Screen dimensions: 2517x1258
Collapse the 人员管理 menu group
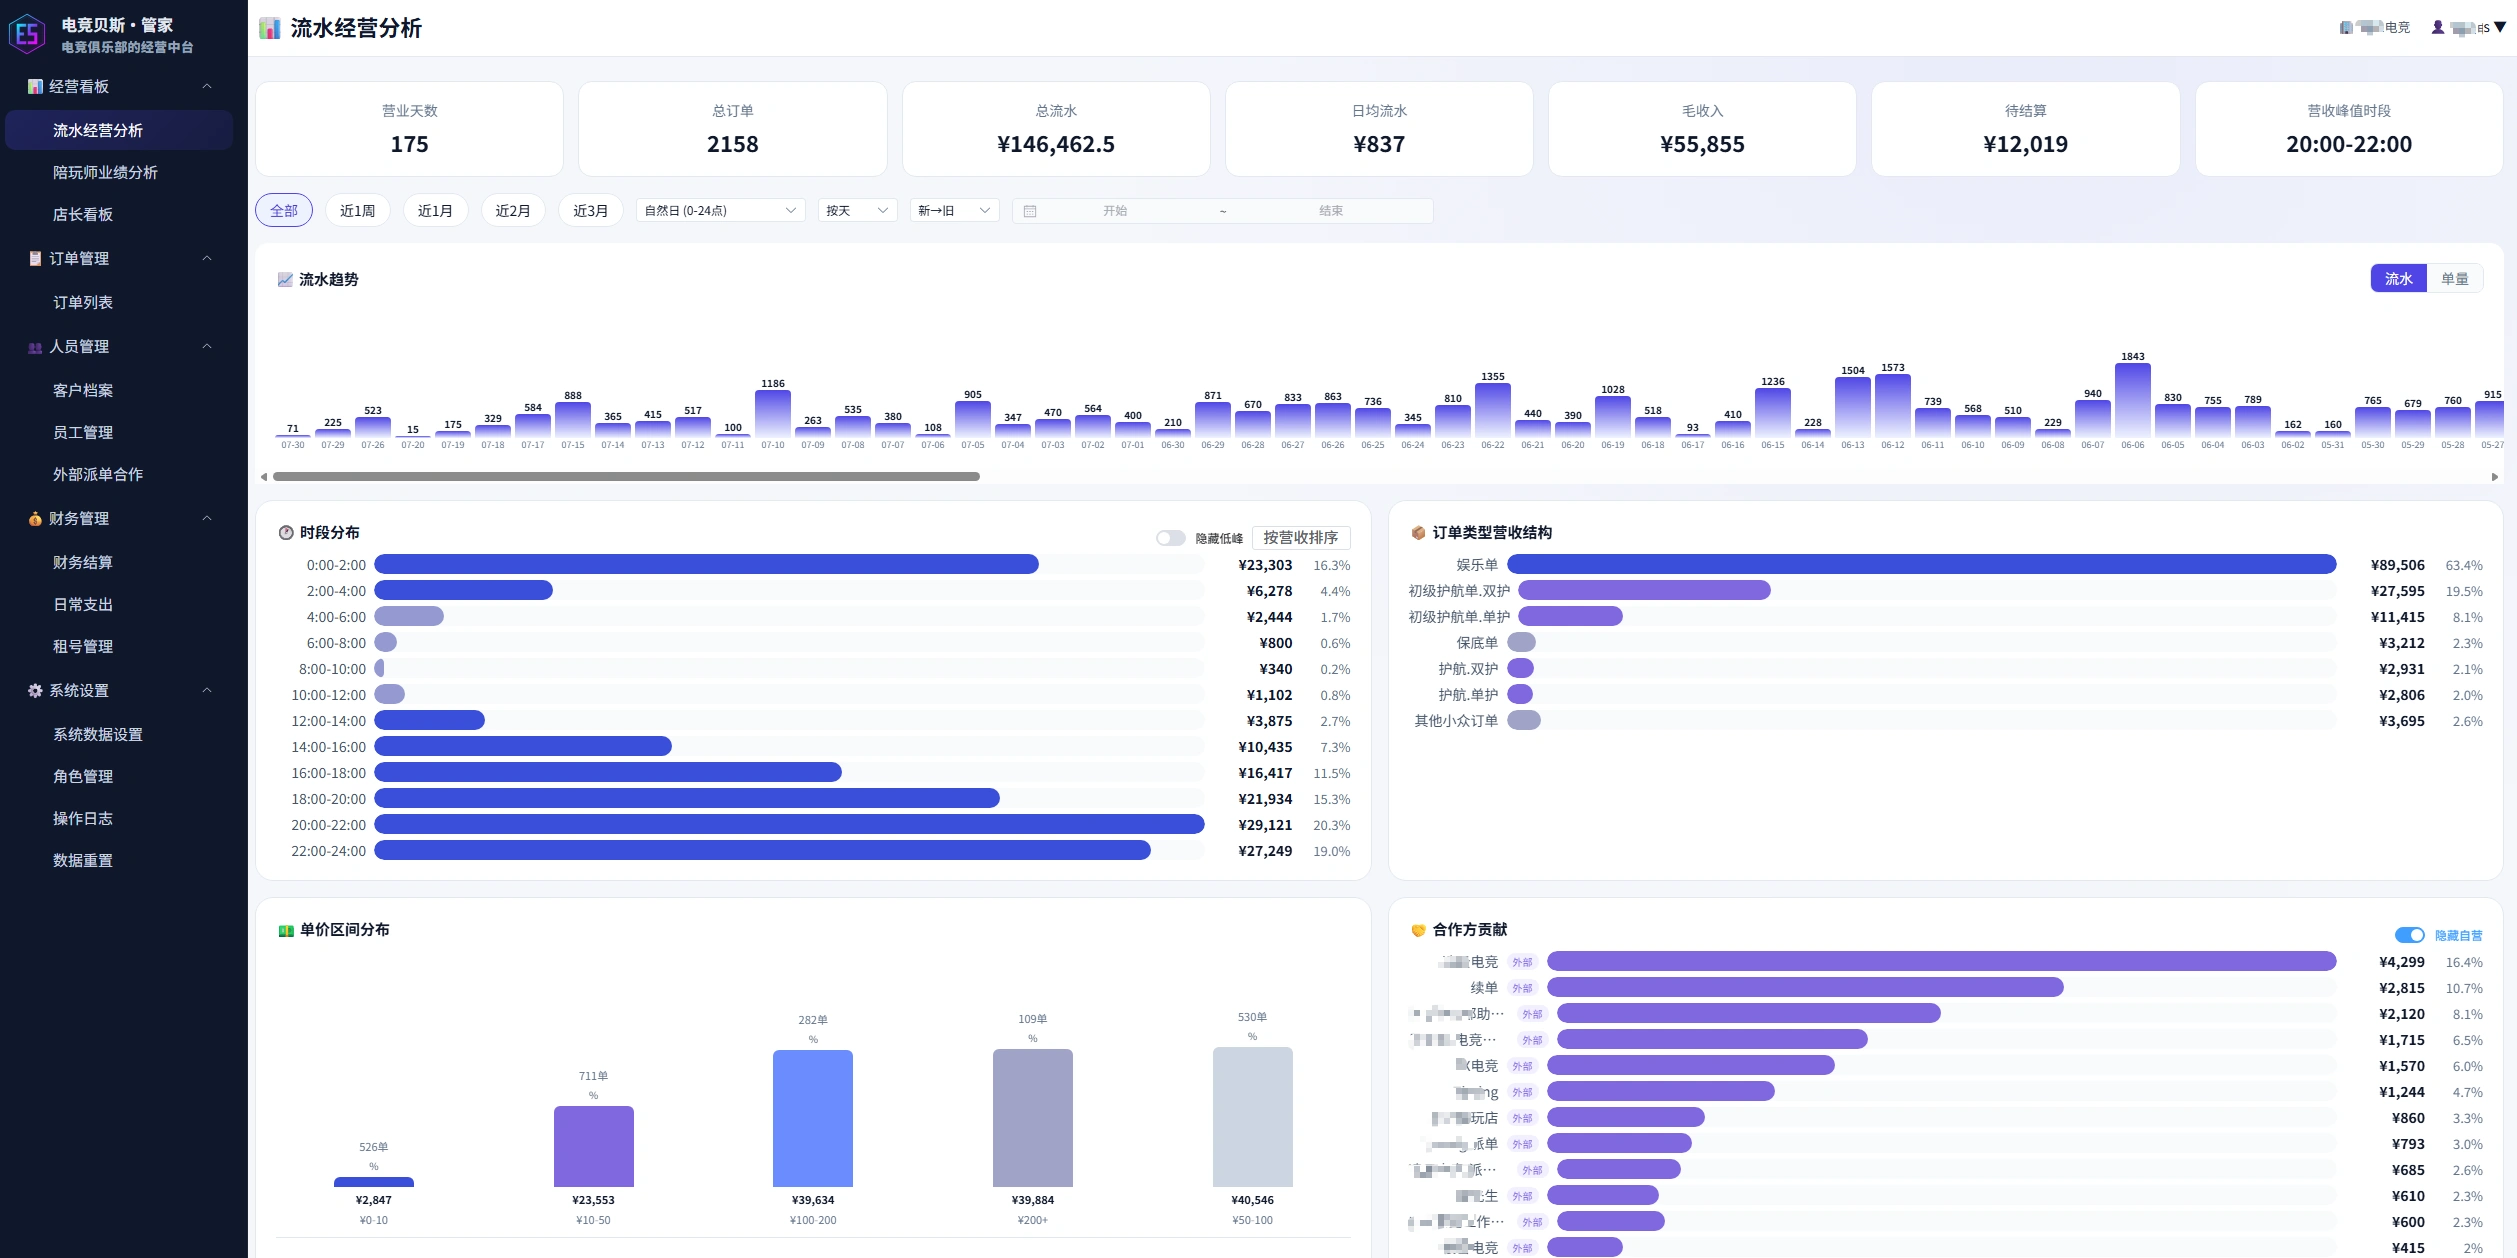tap(207, 347)
